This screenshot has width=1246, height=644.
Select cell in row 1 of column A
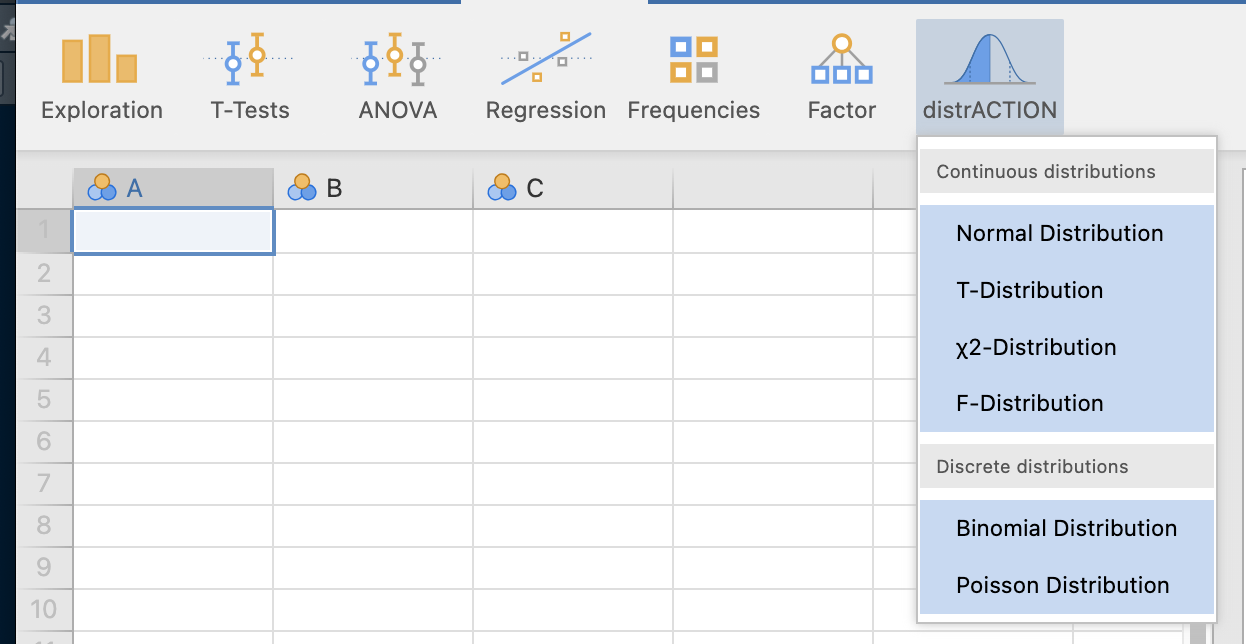pos(173,231)
